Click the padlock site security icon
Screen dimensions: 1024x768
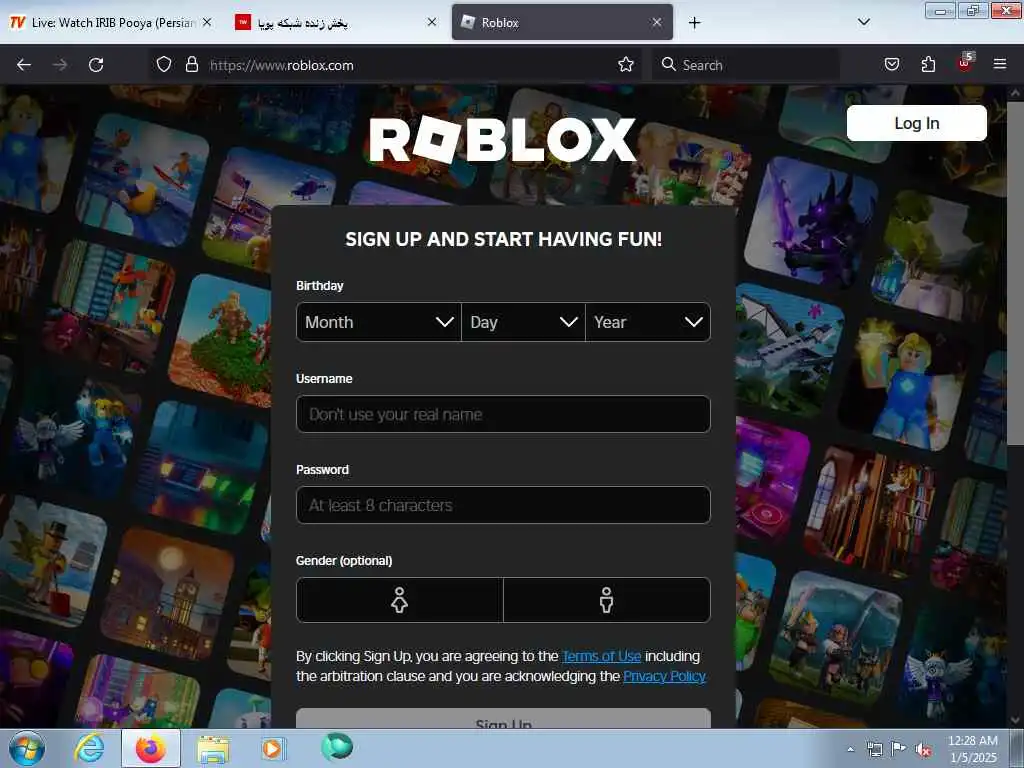[x=191, y=65]
